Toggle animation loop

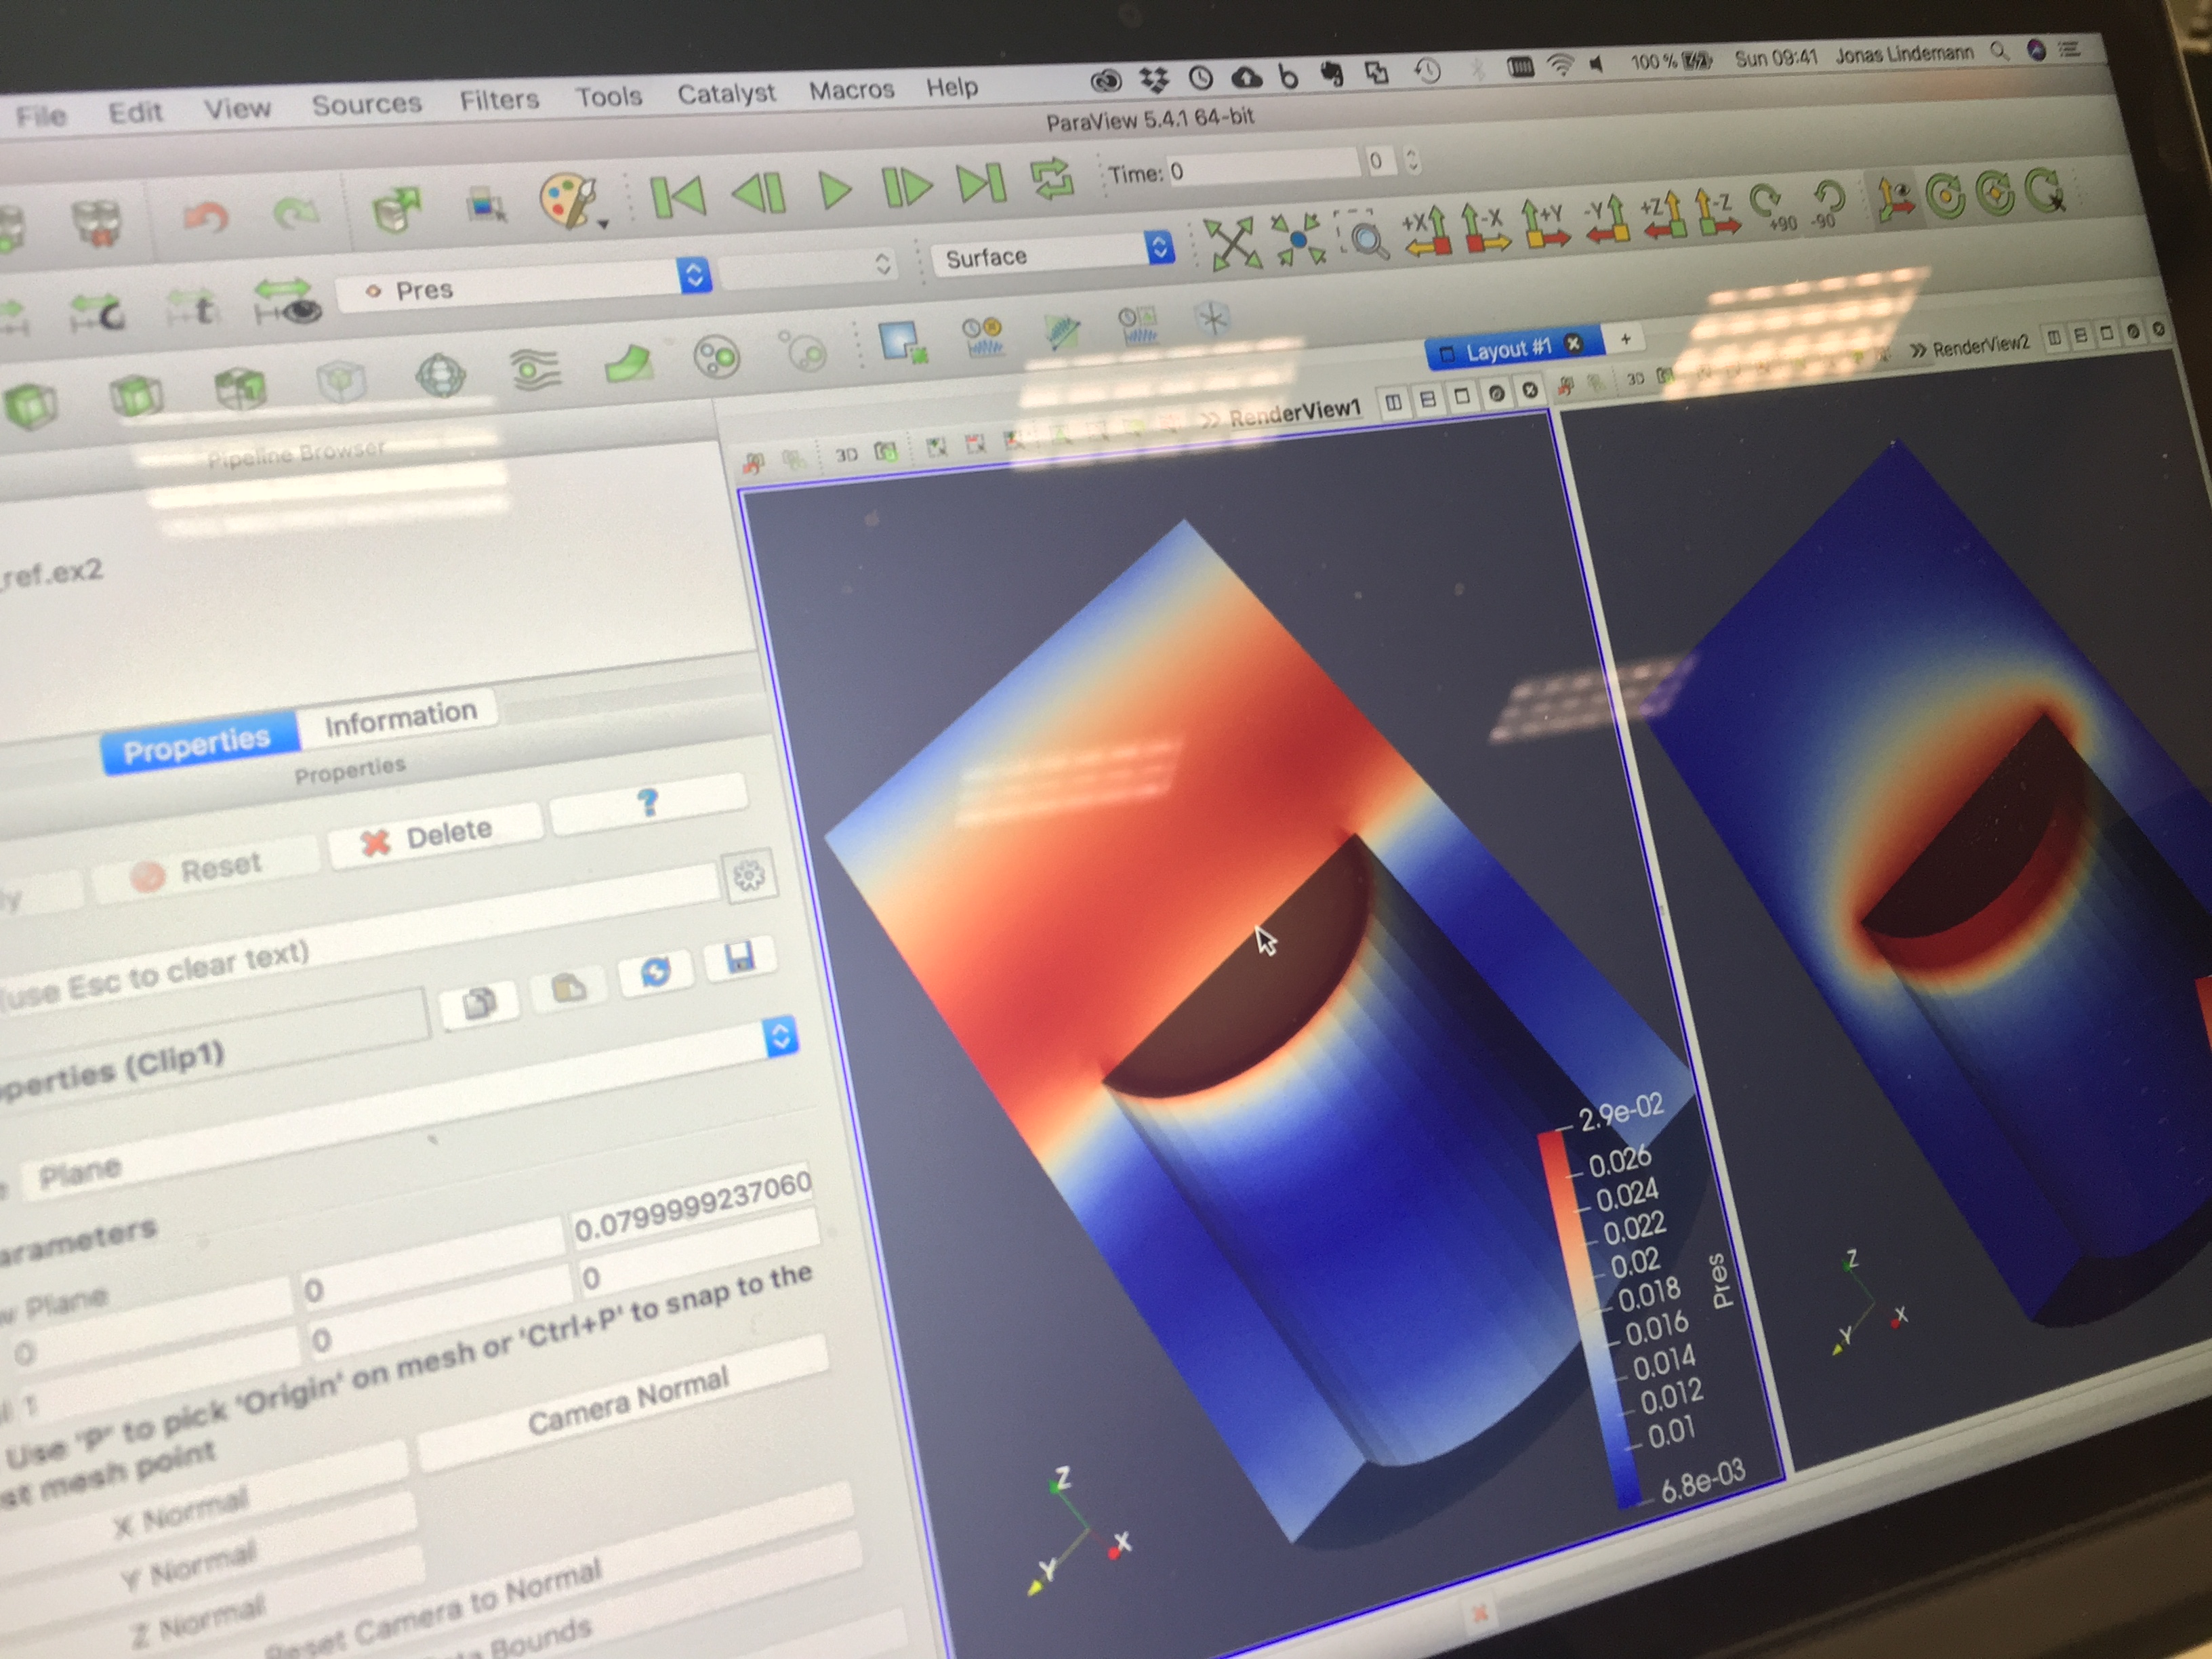1052,180
